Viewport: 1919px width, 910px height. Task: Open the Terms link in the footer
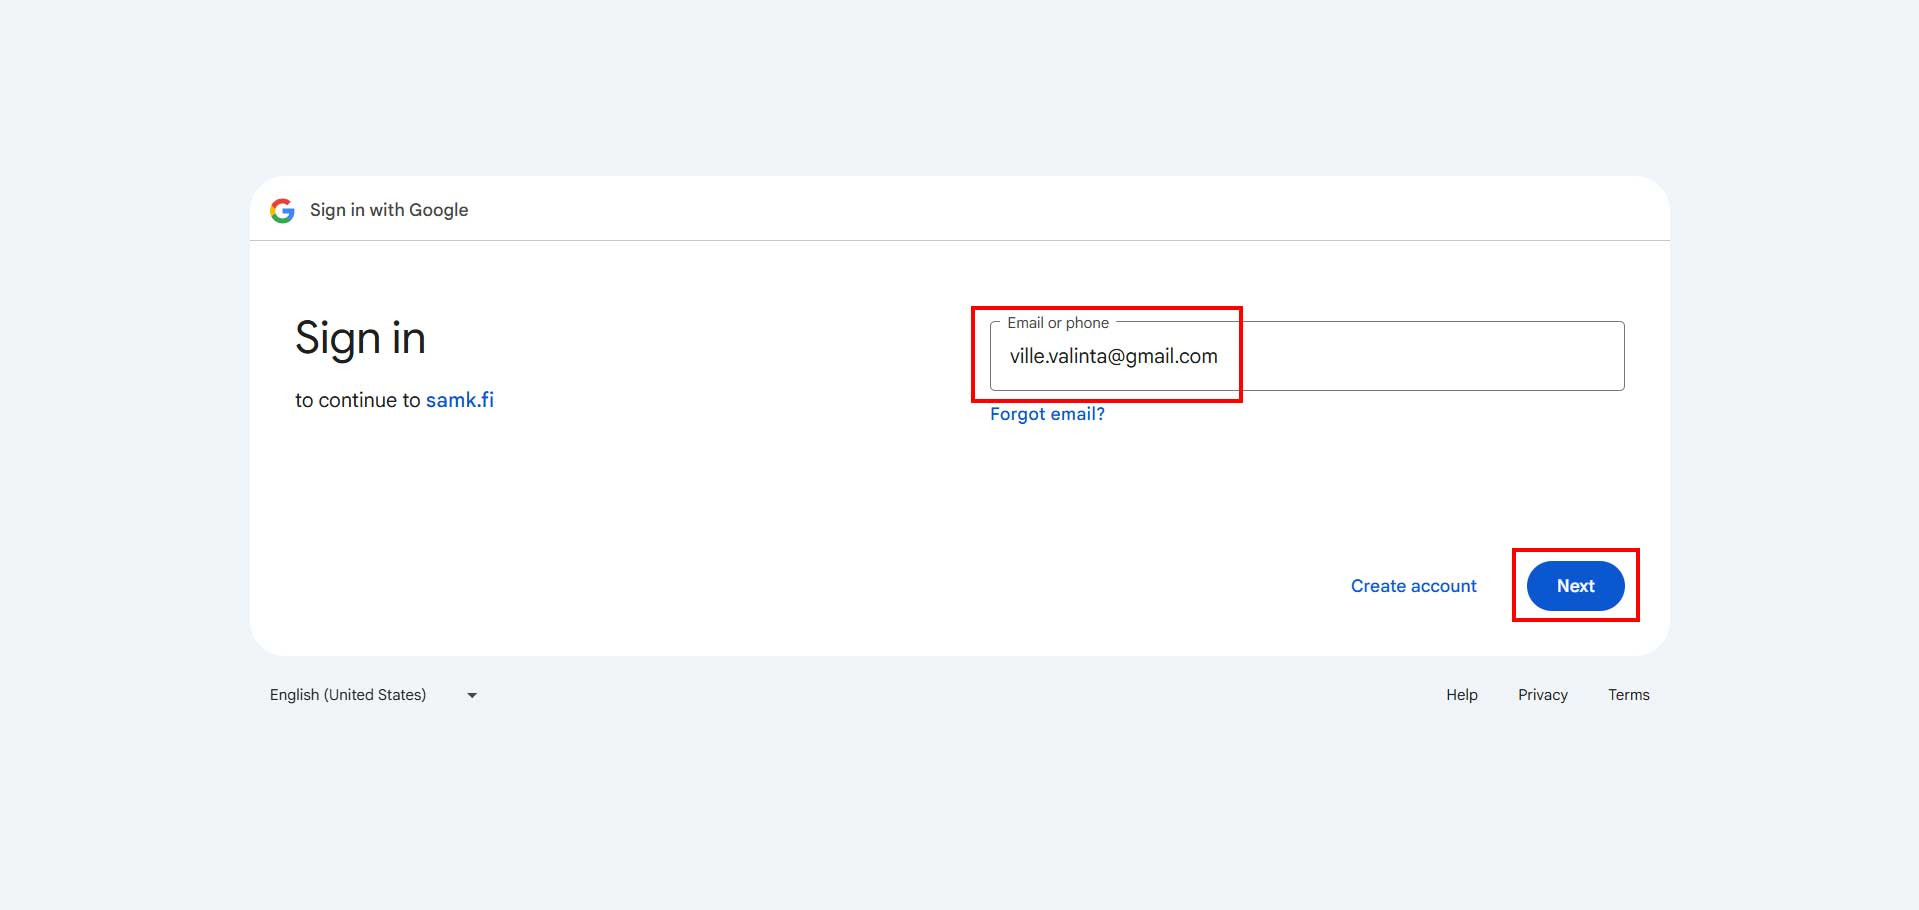pos(1628,695)
